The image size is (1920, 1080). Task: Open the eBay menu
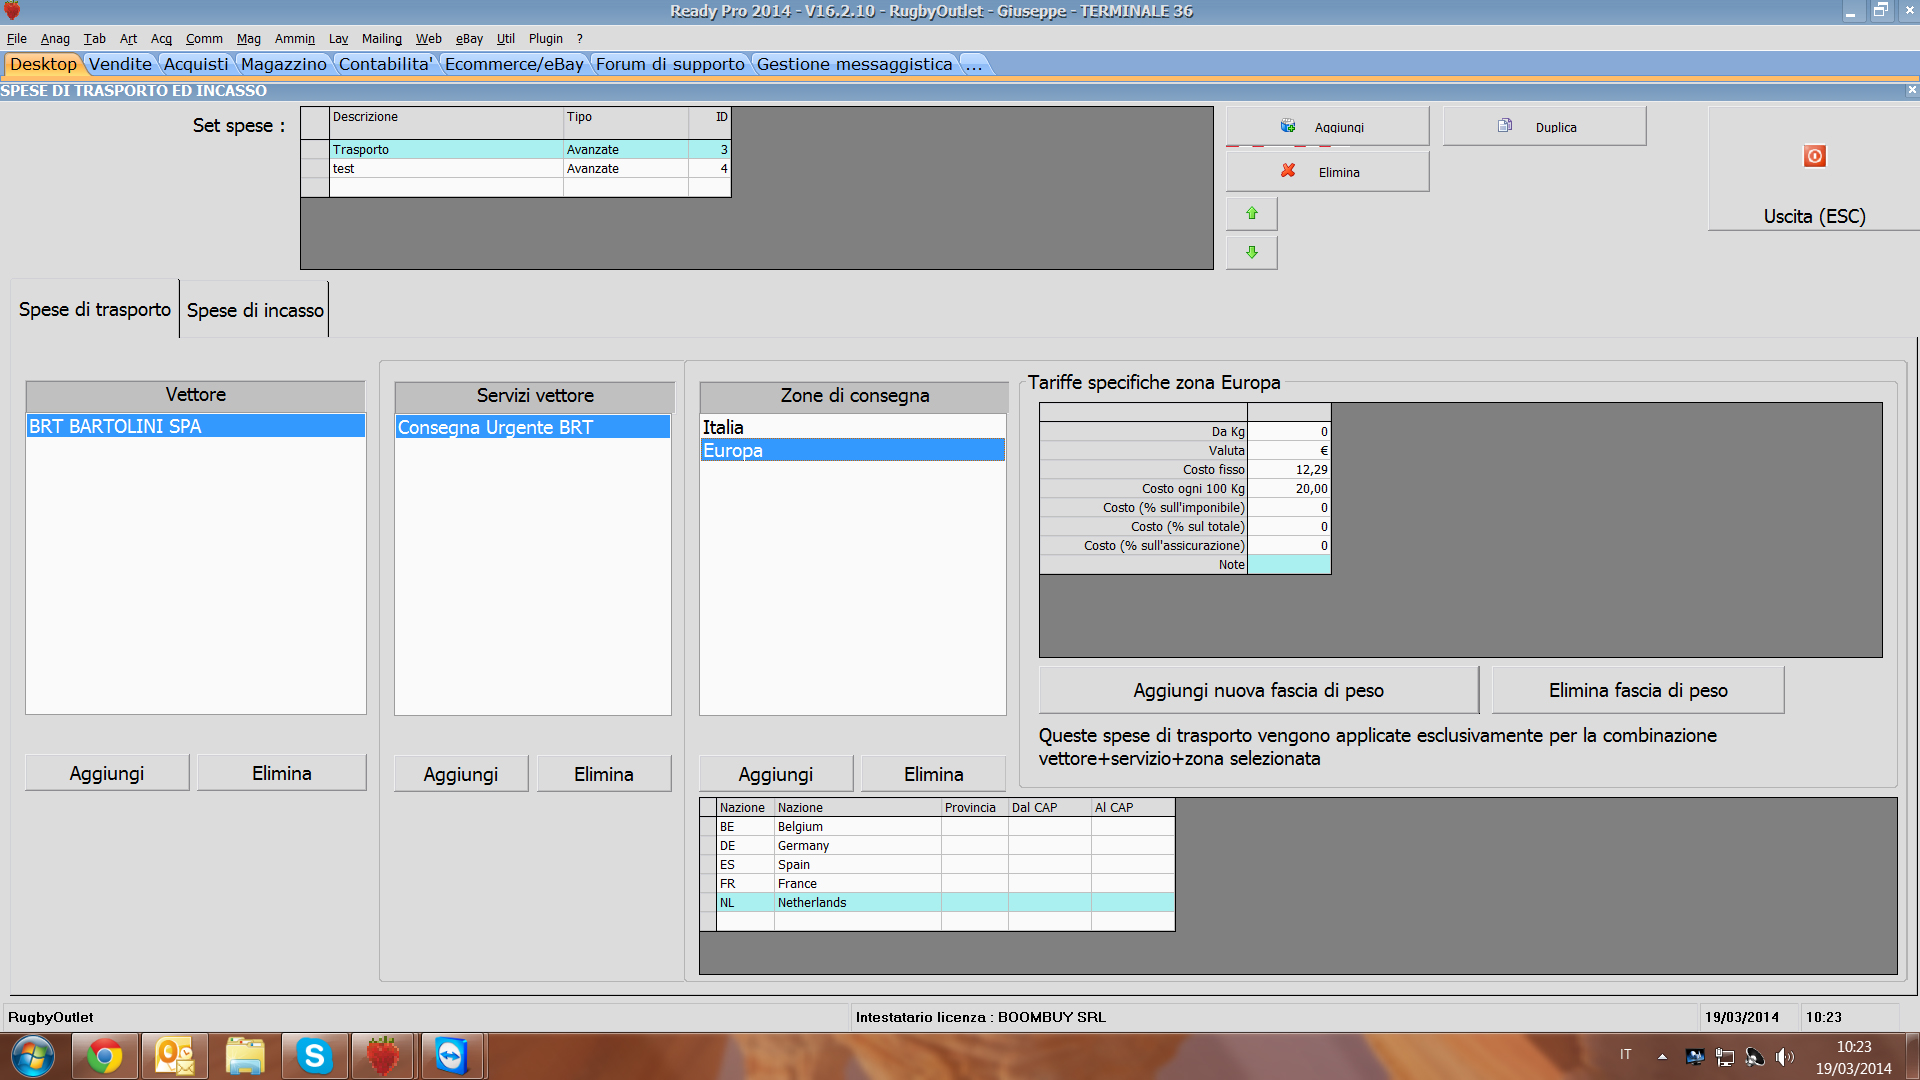(469, 39)
